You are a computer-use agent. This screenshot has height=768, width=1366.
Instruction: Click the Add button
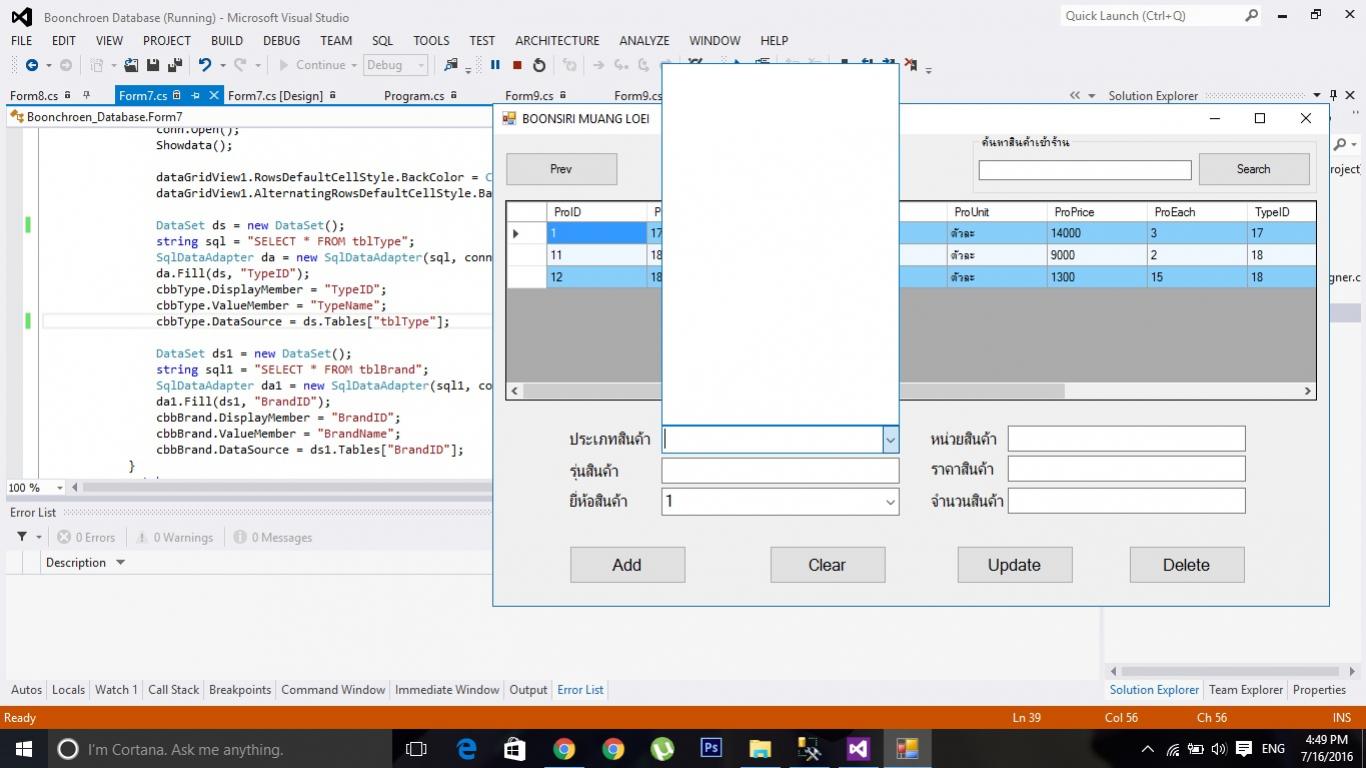pos(627,565)
